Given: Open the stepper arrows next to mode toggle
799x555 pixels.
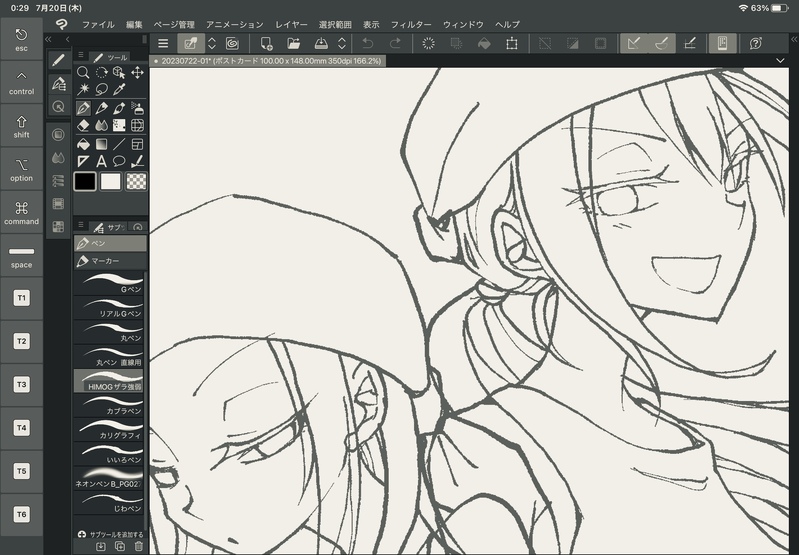Looking at the screenshot, I should pyautogui.click(x=212, y=44).
